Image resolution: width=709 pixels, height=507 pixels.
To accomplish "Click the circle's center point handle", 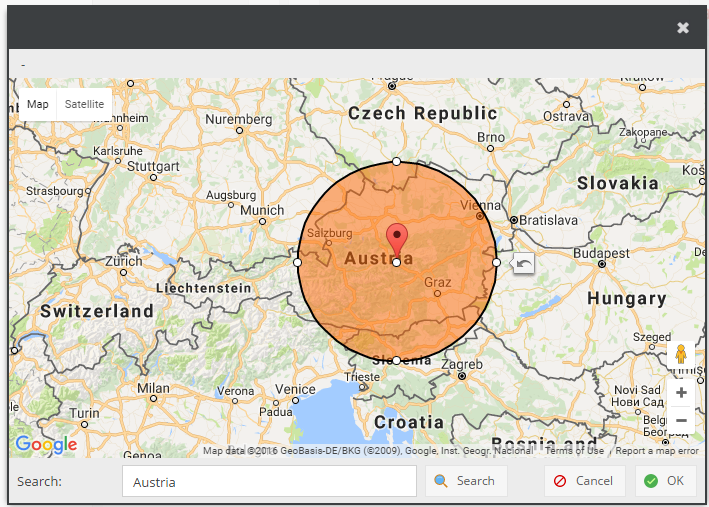I will tap(397, 262).
